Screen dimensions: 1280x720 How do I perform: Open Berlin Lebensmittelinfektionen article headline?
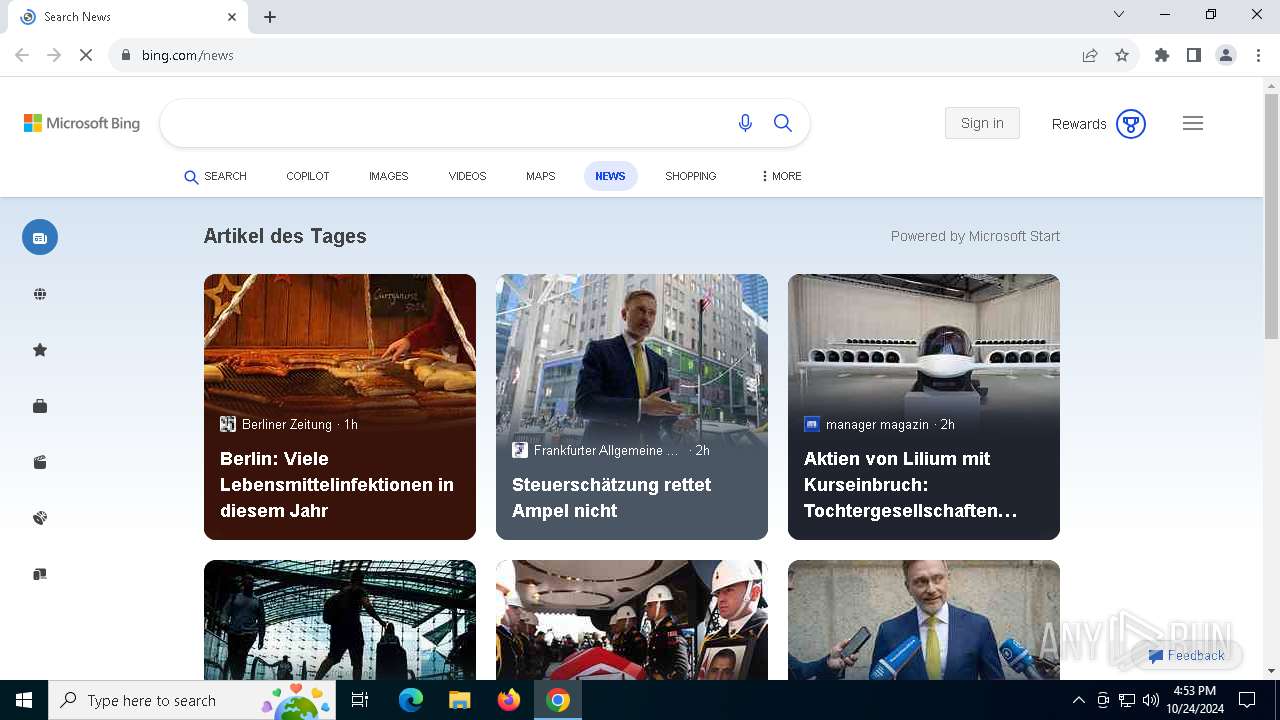[337, 485]
